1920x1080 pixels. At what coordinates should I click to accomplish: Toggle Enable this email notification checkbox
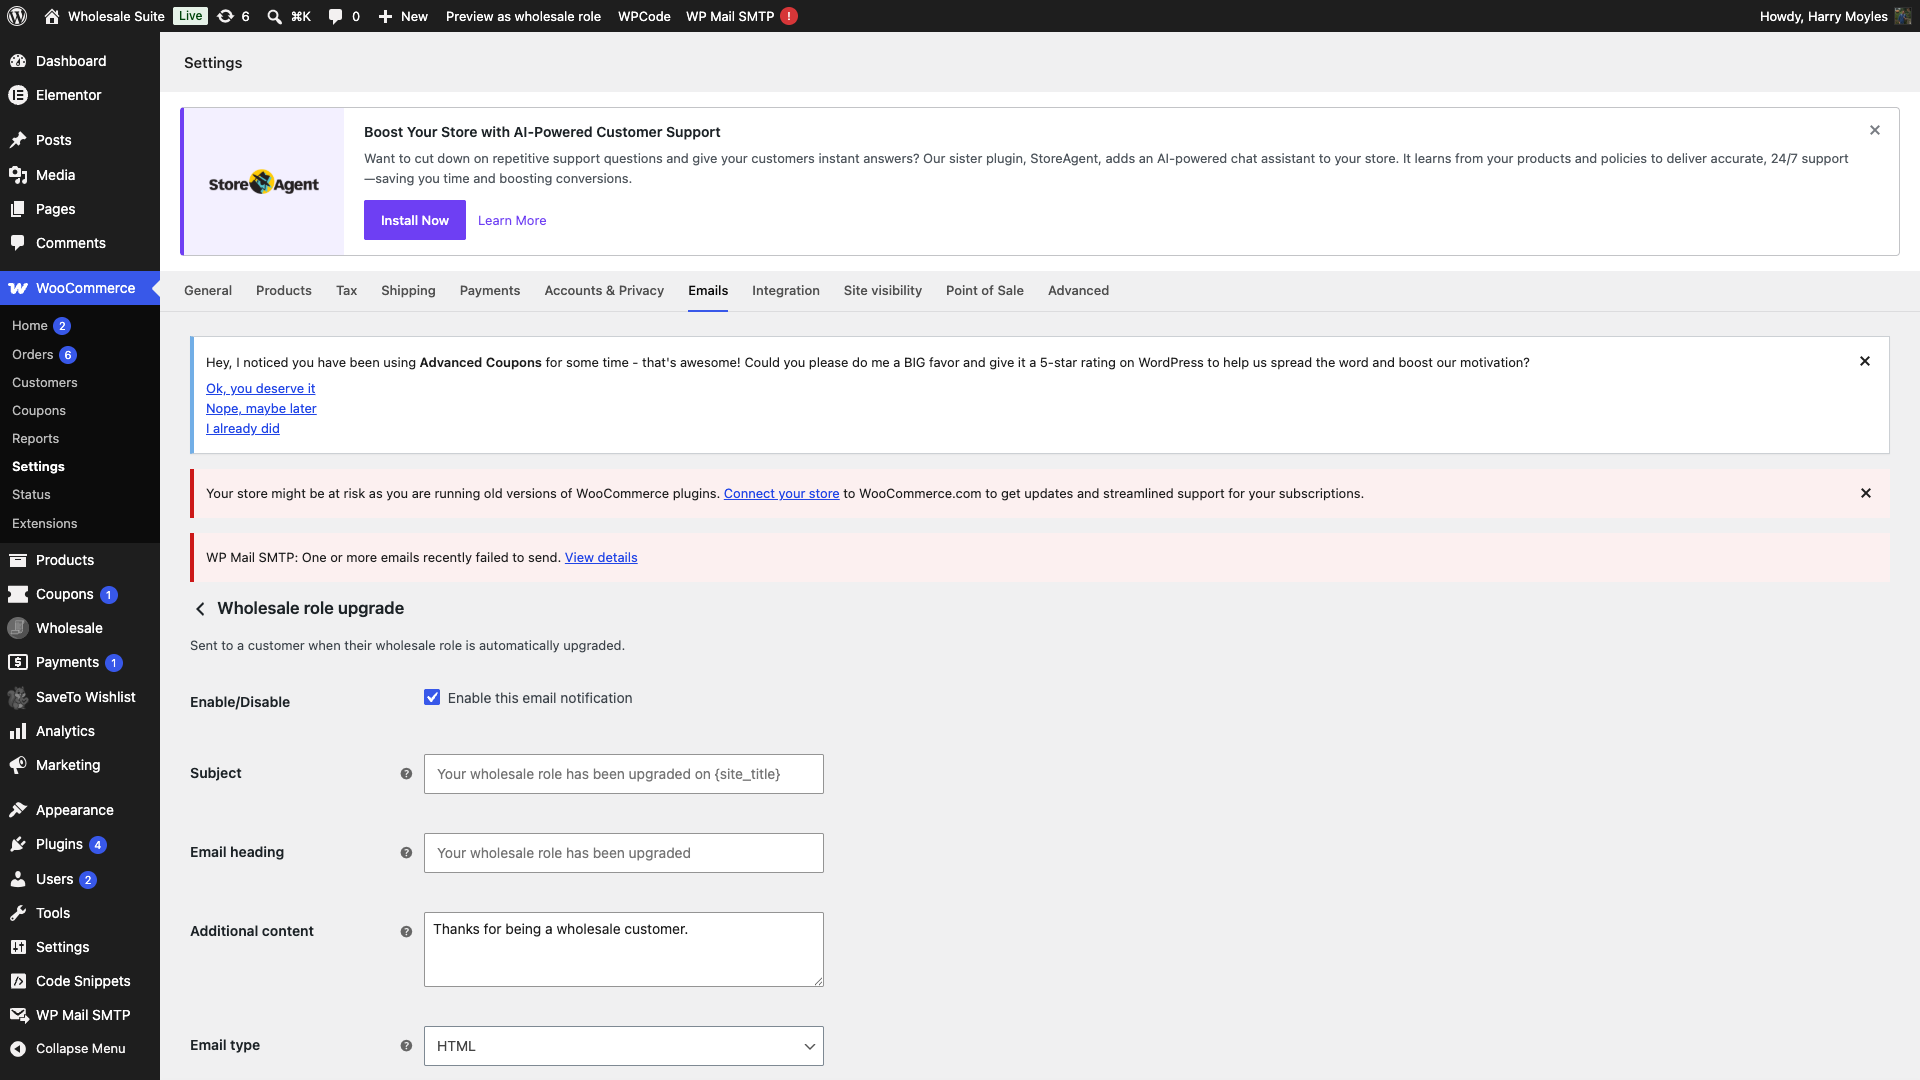(432, 698)
